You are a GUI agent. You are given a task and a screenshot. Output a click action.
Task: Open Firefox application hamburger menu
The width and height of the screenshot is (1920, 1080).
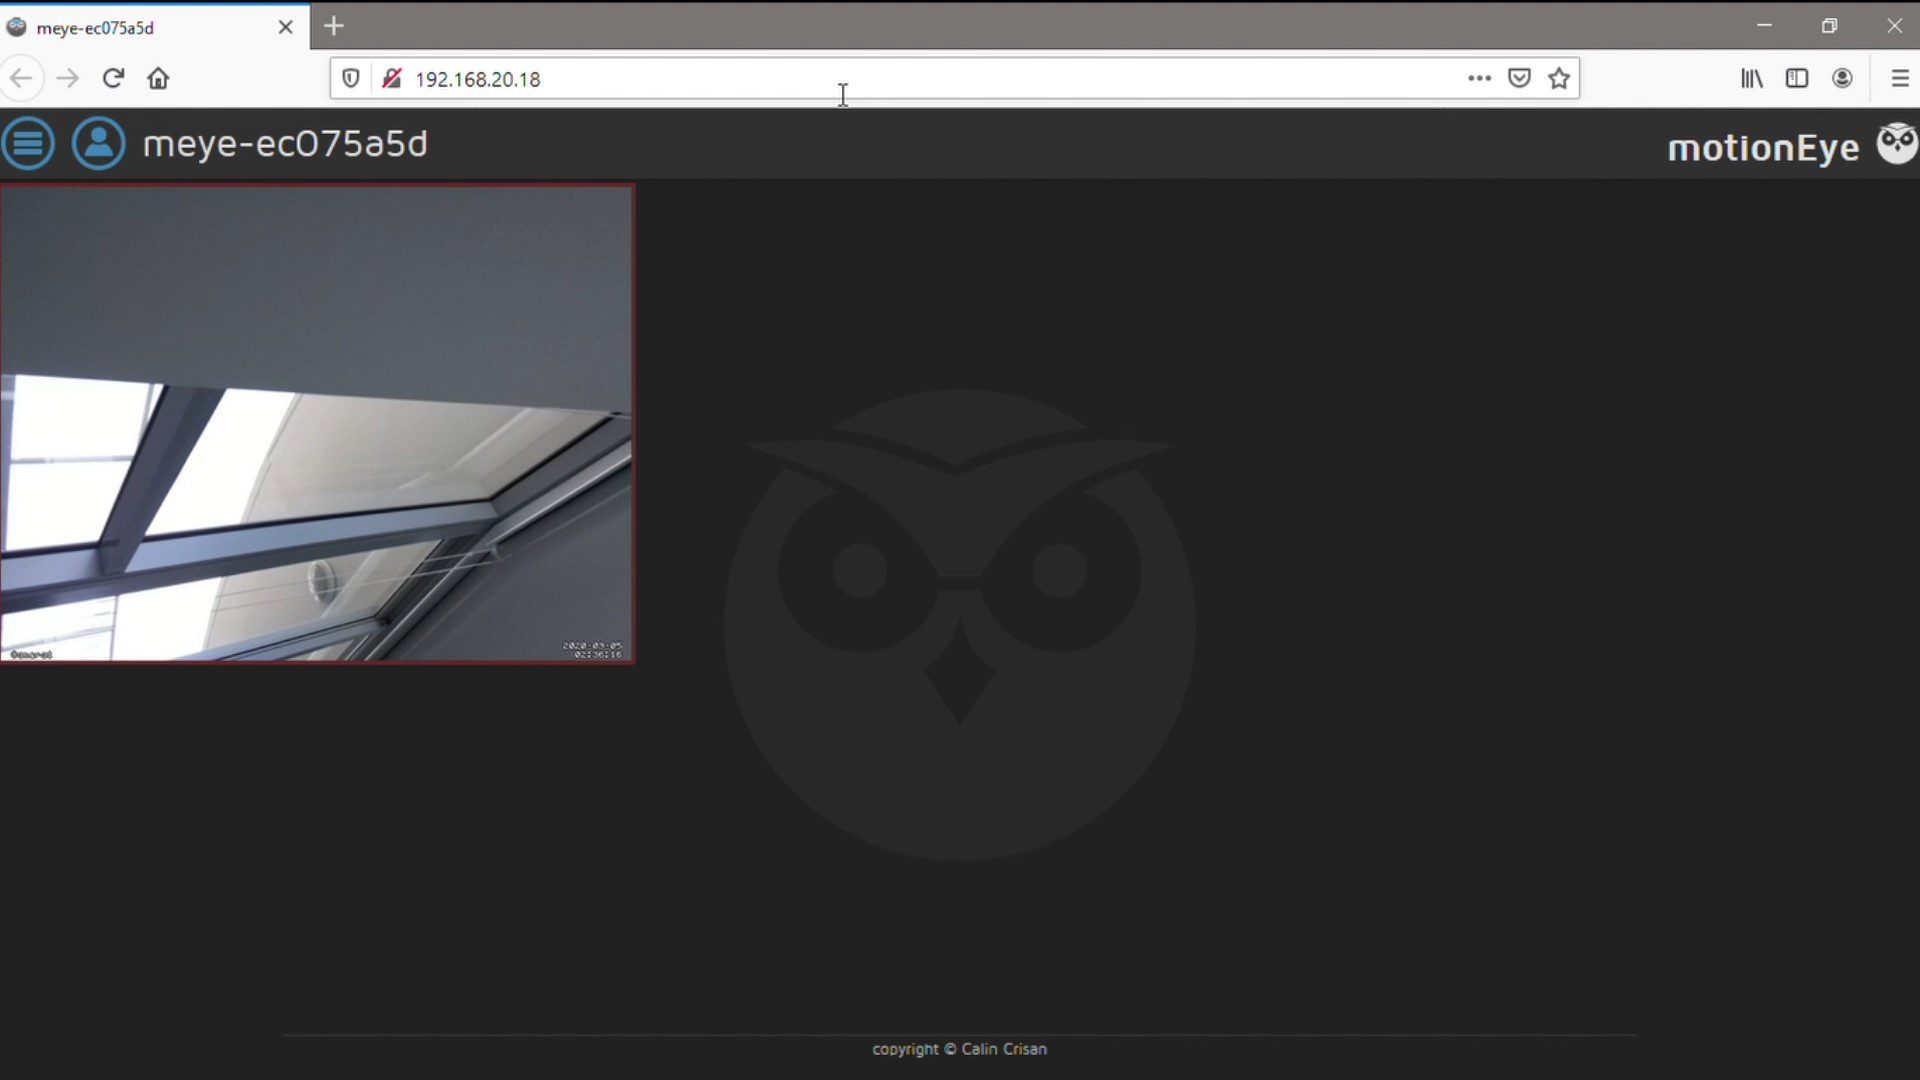(x=1900, y=78)
